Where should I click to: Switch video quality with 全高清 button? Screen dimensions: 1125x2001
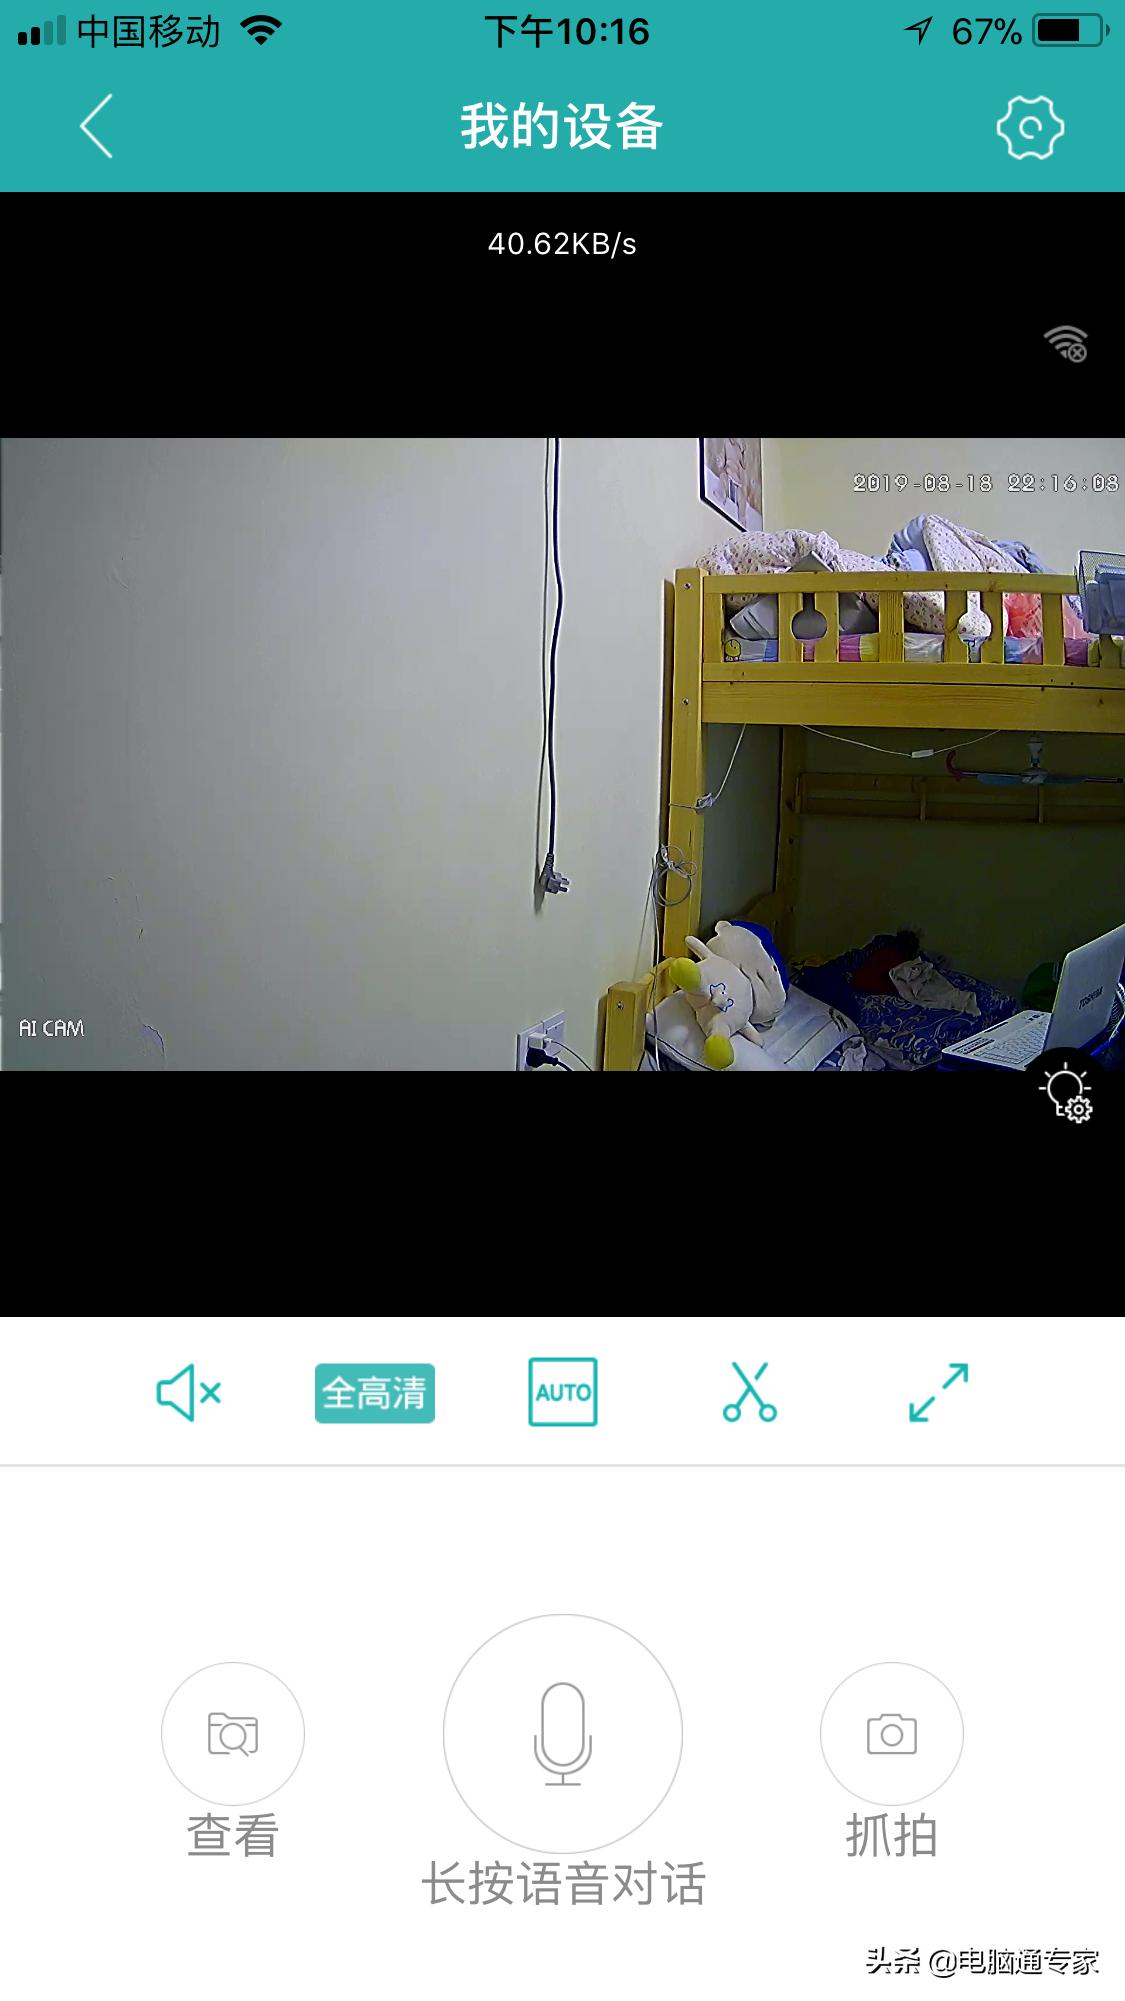click(x=375, y=1393)
